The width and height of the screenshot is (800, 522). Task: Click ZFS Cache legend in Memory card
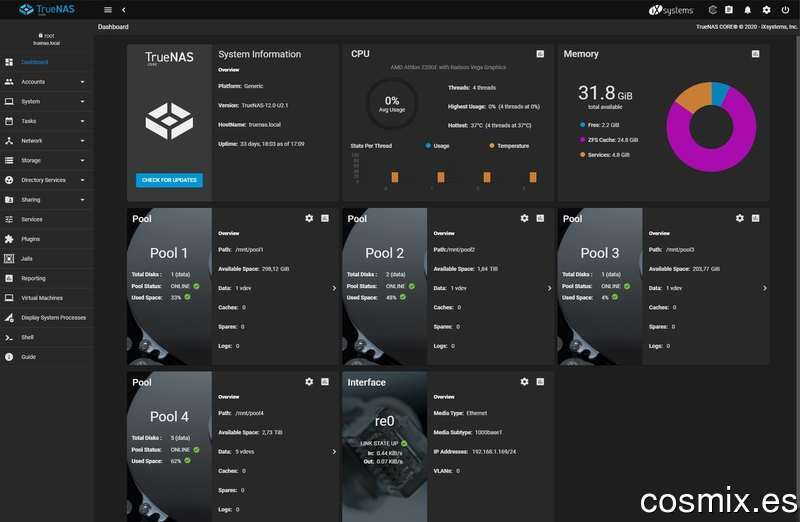coord(609,140)
